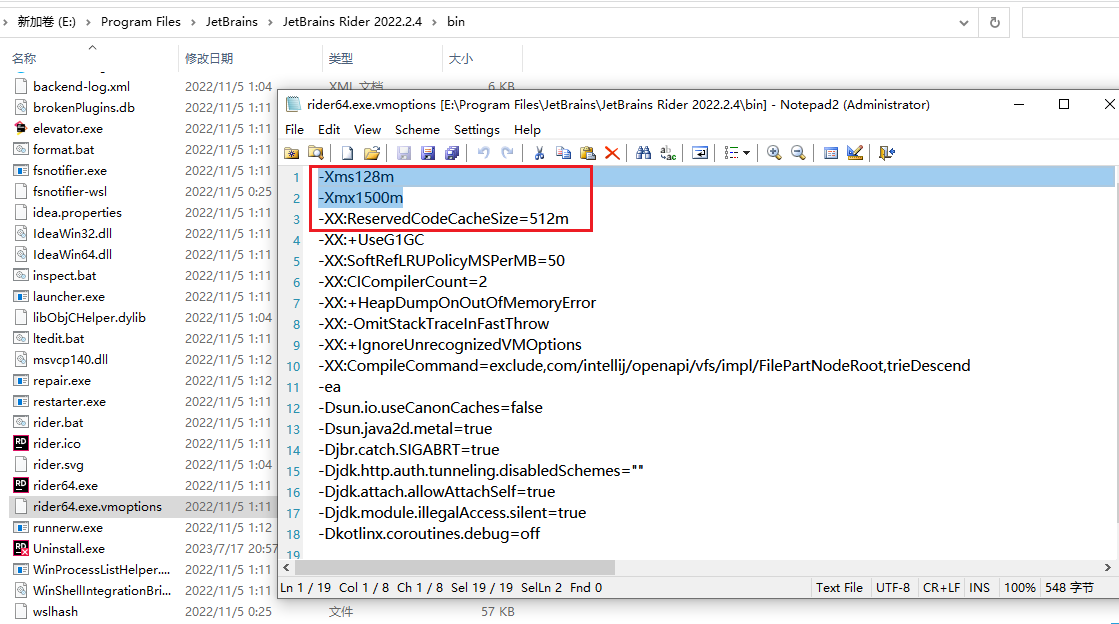The image size is (1119, 624).
Task: Click line -Dkotlinx.coroutines.debug=off
Action: 429,533
